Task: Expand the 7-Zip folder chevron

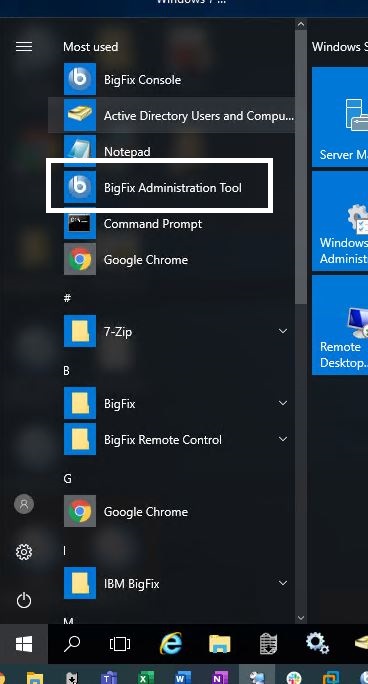Action: pyautogui.click(x=283, y=331)
